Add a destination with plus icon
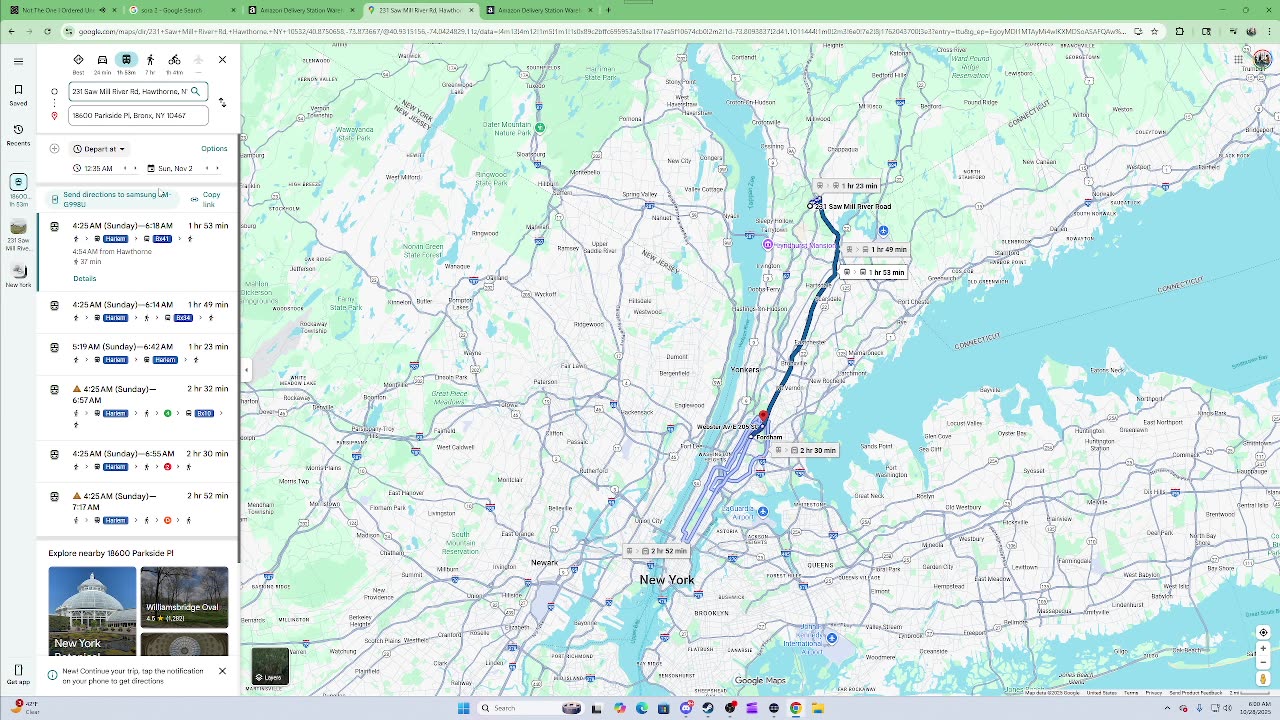1280x720 pixels. point(54,149)
